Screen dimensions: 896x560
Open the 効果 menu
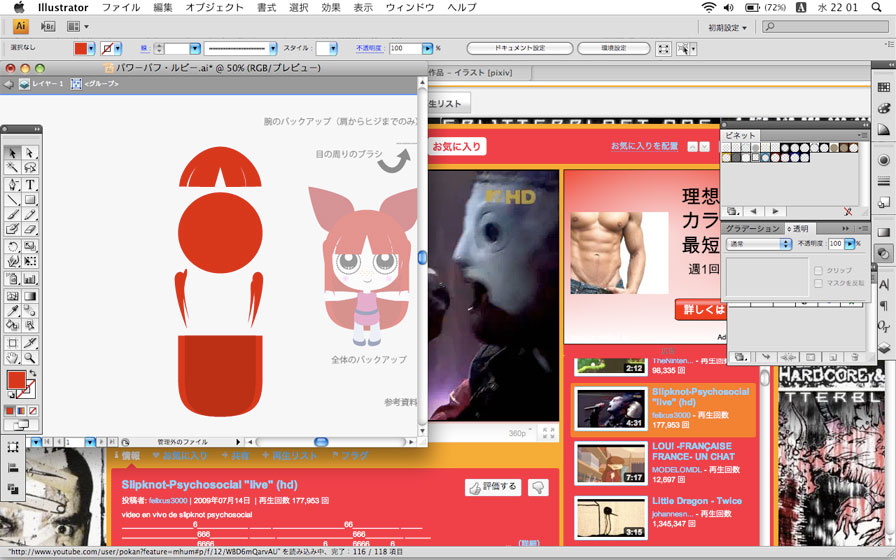[x=331, y=7]
